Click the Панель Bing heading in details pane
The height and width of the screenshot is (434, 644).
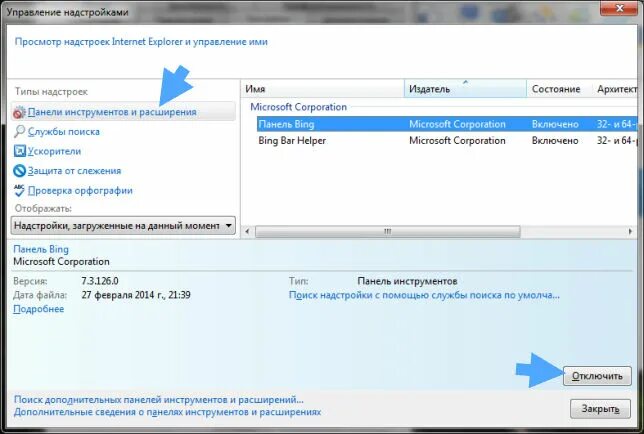click(41, 249)
